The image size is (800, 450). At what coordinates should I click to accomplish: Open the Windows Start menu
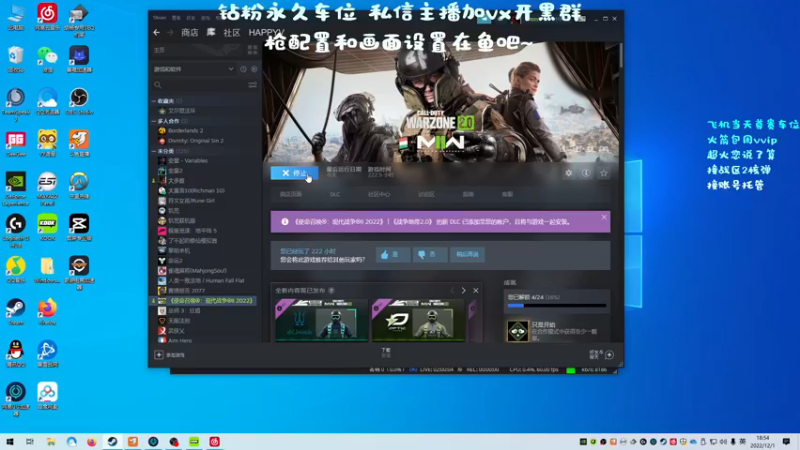pyautogui.click(x=10, y=442)
